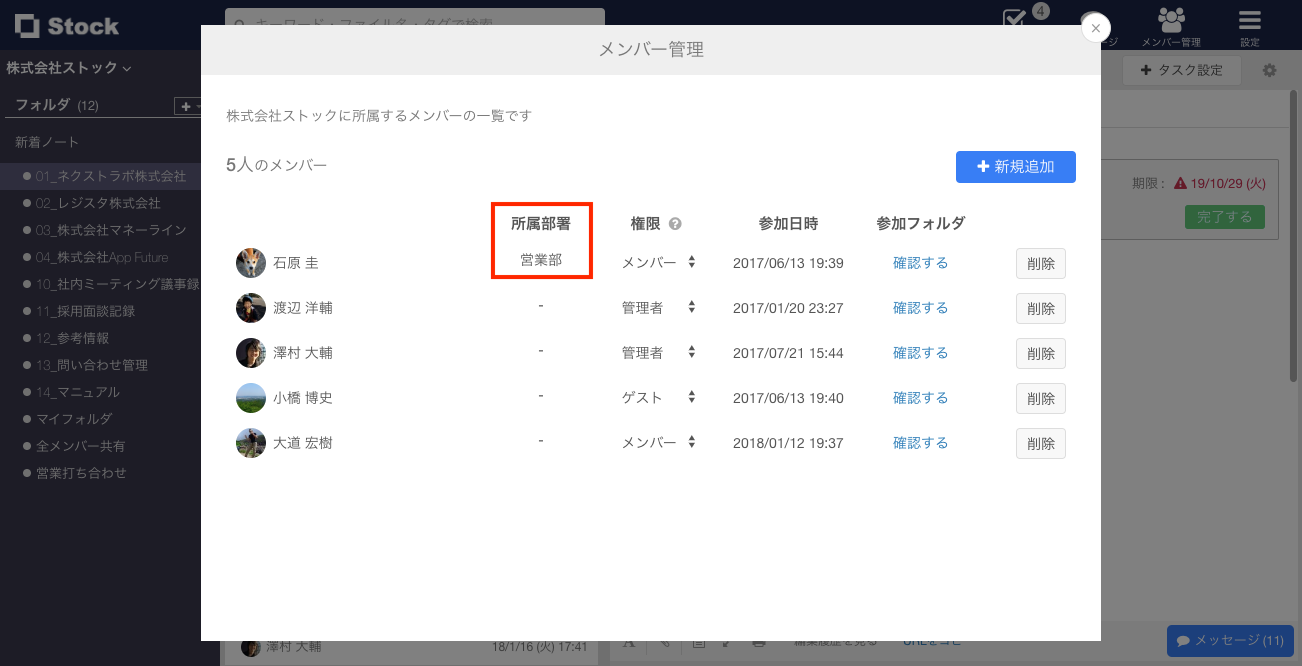Click the warning icon next to deadline 19/10/29

(x=1181, y=183)
